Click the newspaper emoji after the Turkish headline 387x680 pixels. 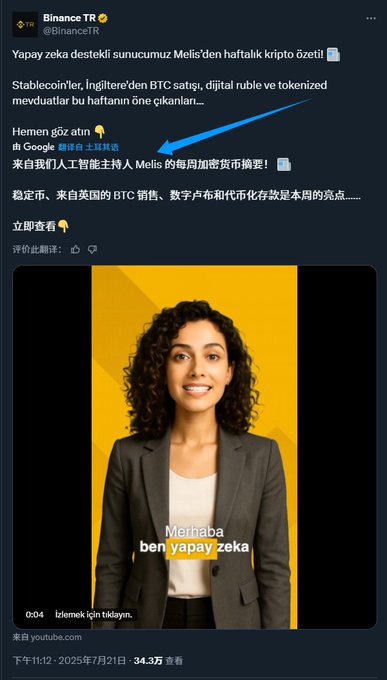coord(333,55)
